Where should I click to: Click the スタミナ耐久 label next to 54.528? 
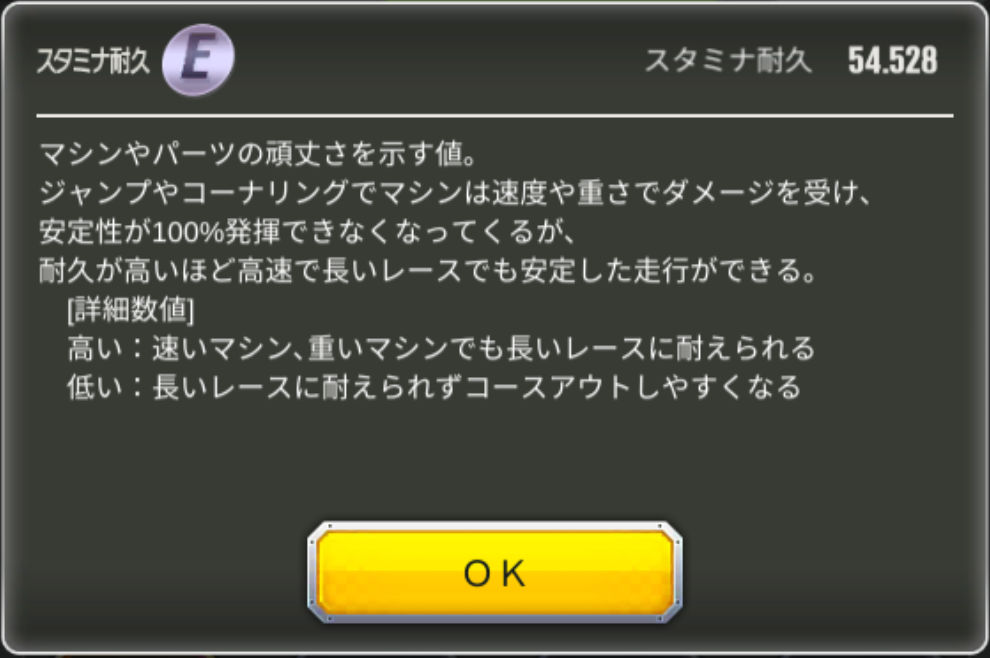728,61
